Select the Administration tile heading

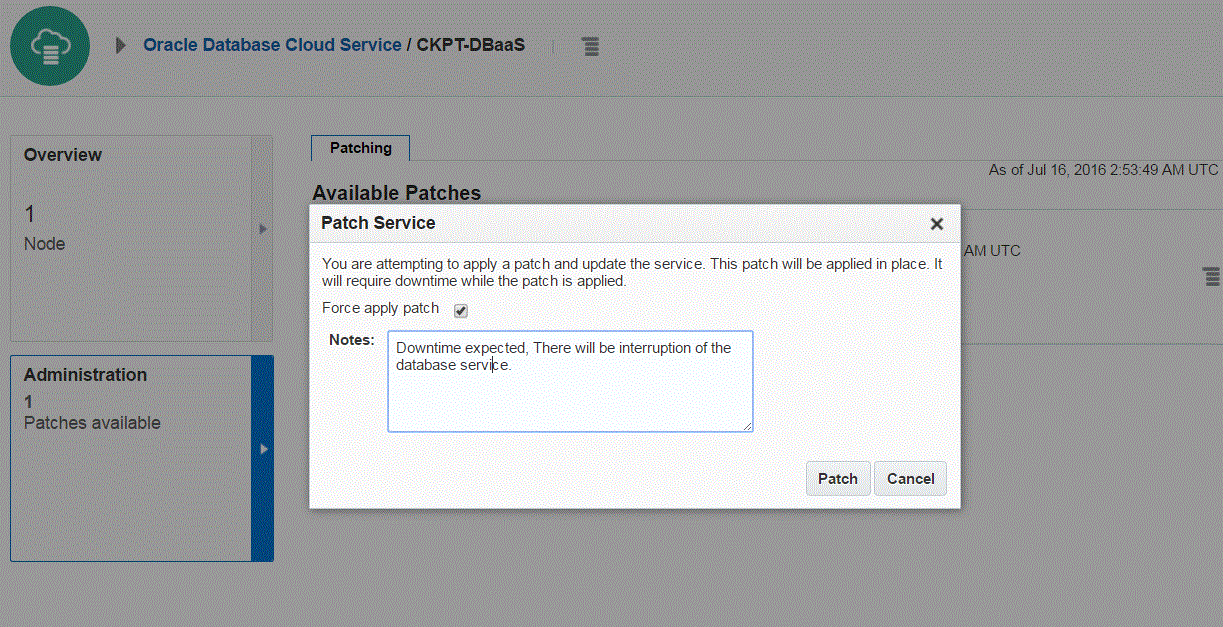(85, 375)
